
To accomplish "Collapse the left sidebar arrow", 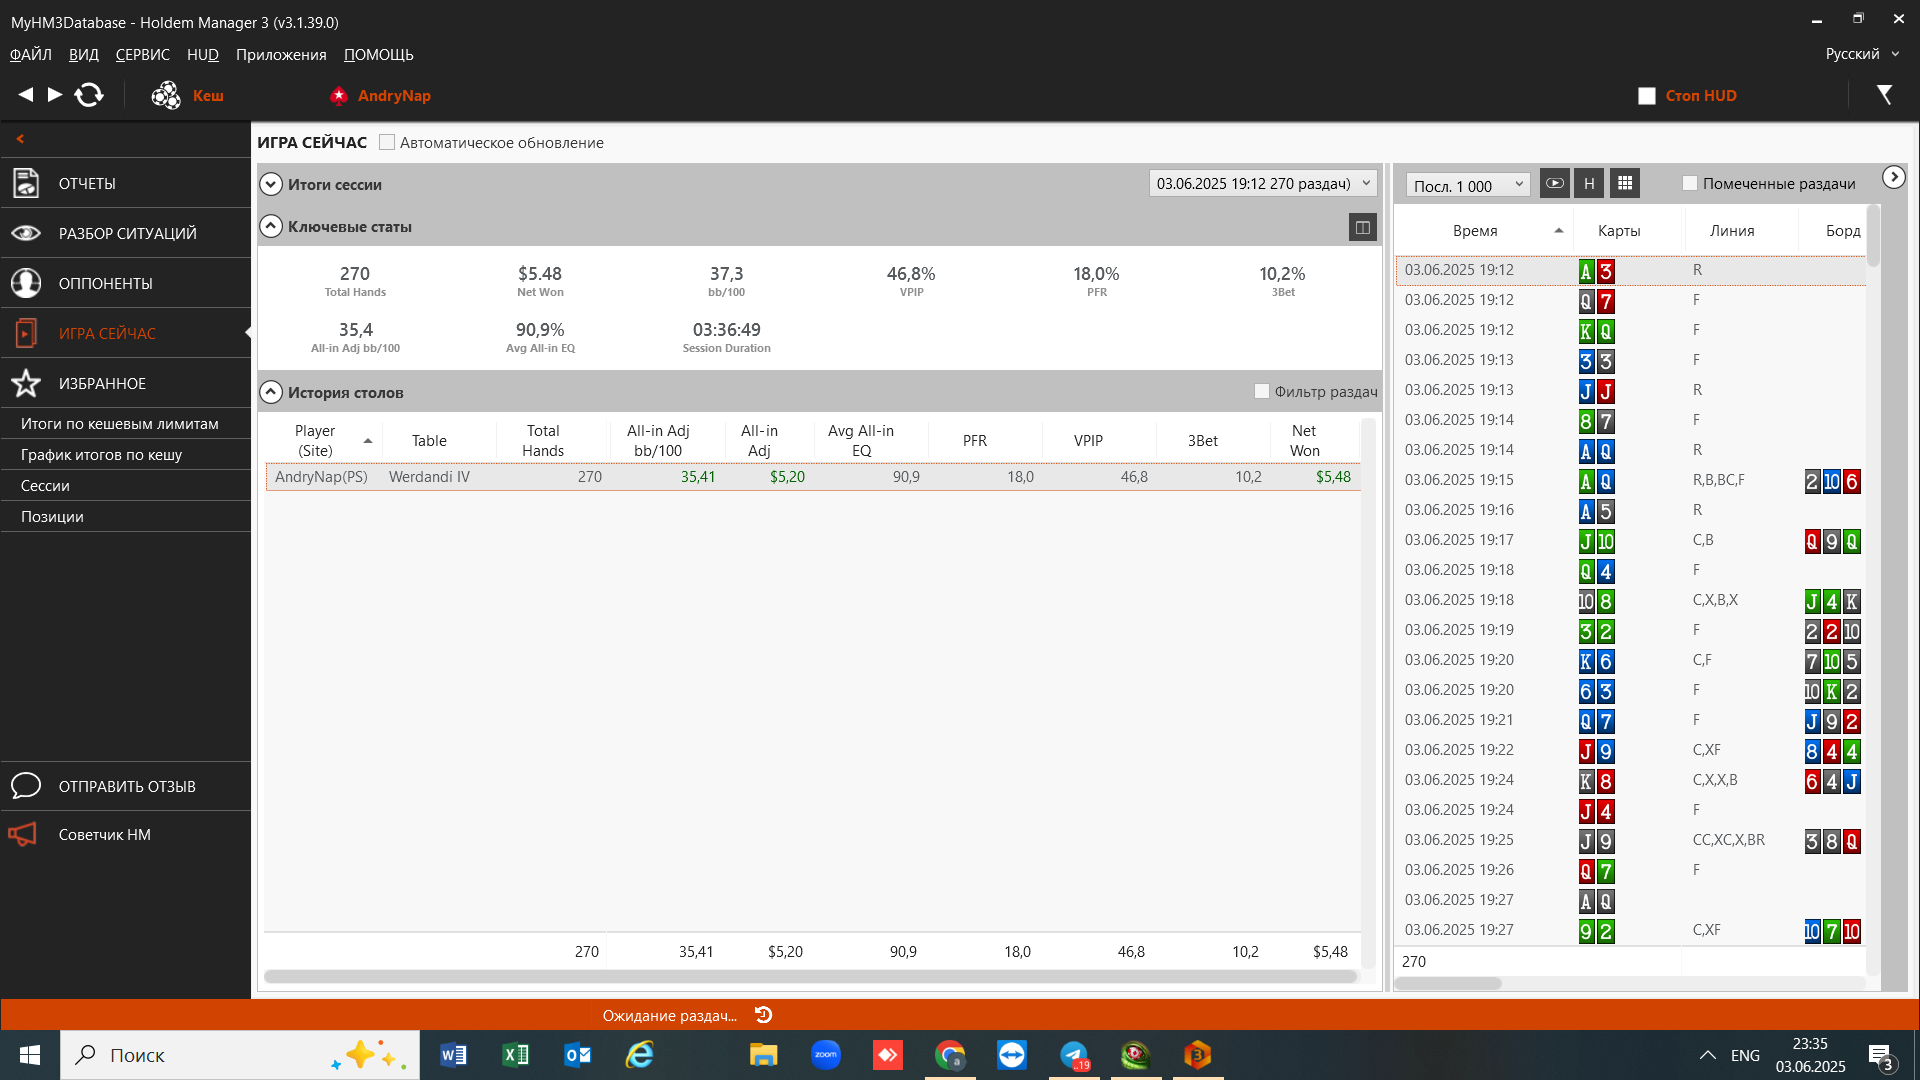I will coord(20,139).
